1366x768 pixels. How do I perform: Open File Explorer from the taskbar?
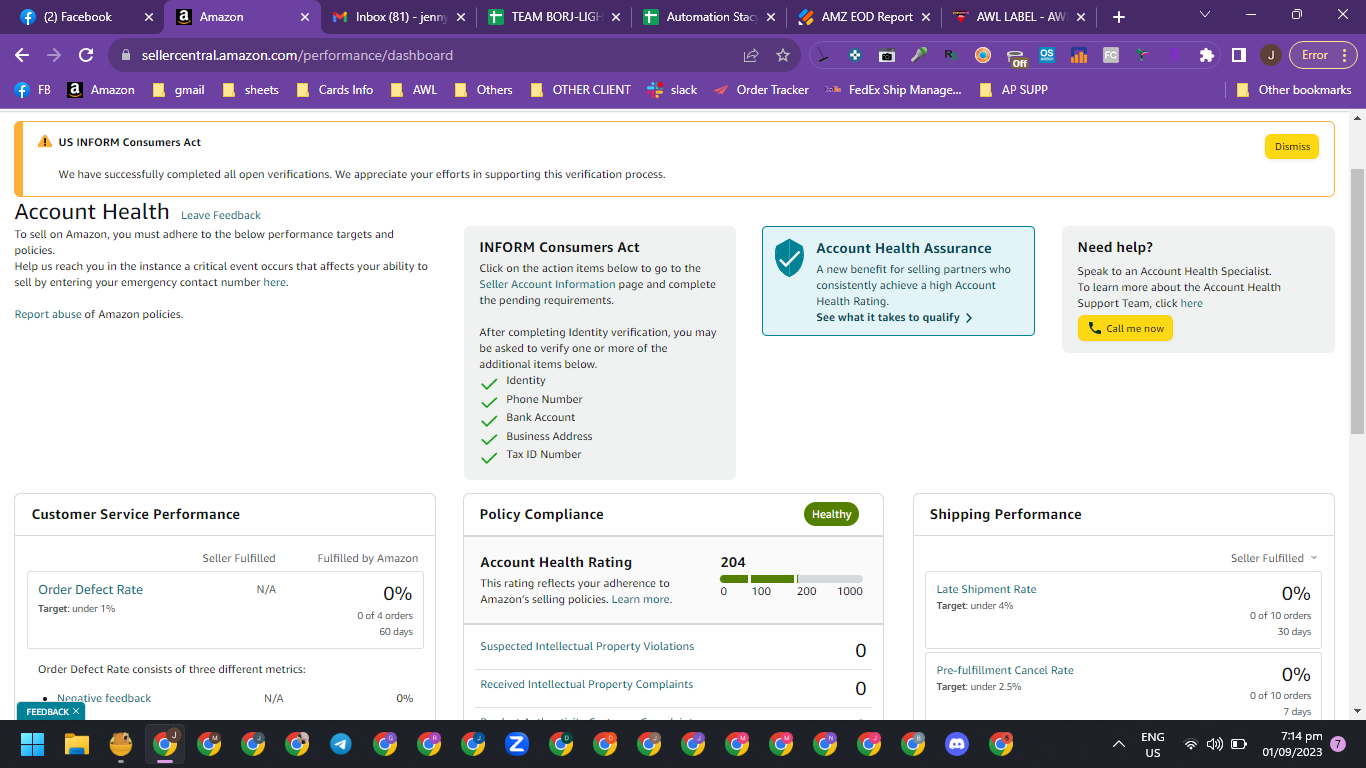pyautogui.click(x=77, y=744)
